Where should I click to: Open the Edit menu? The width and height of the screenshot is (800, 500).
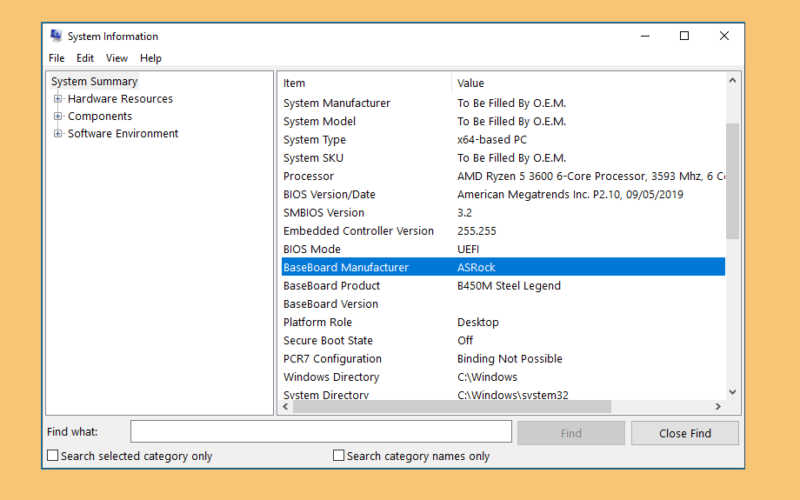(x=85, y=58)
